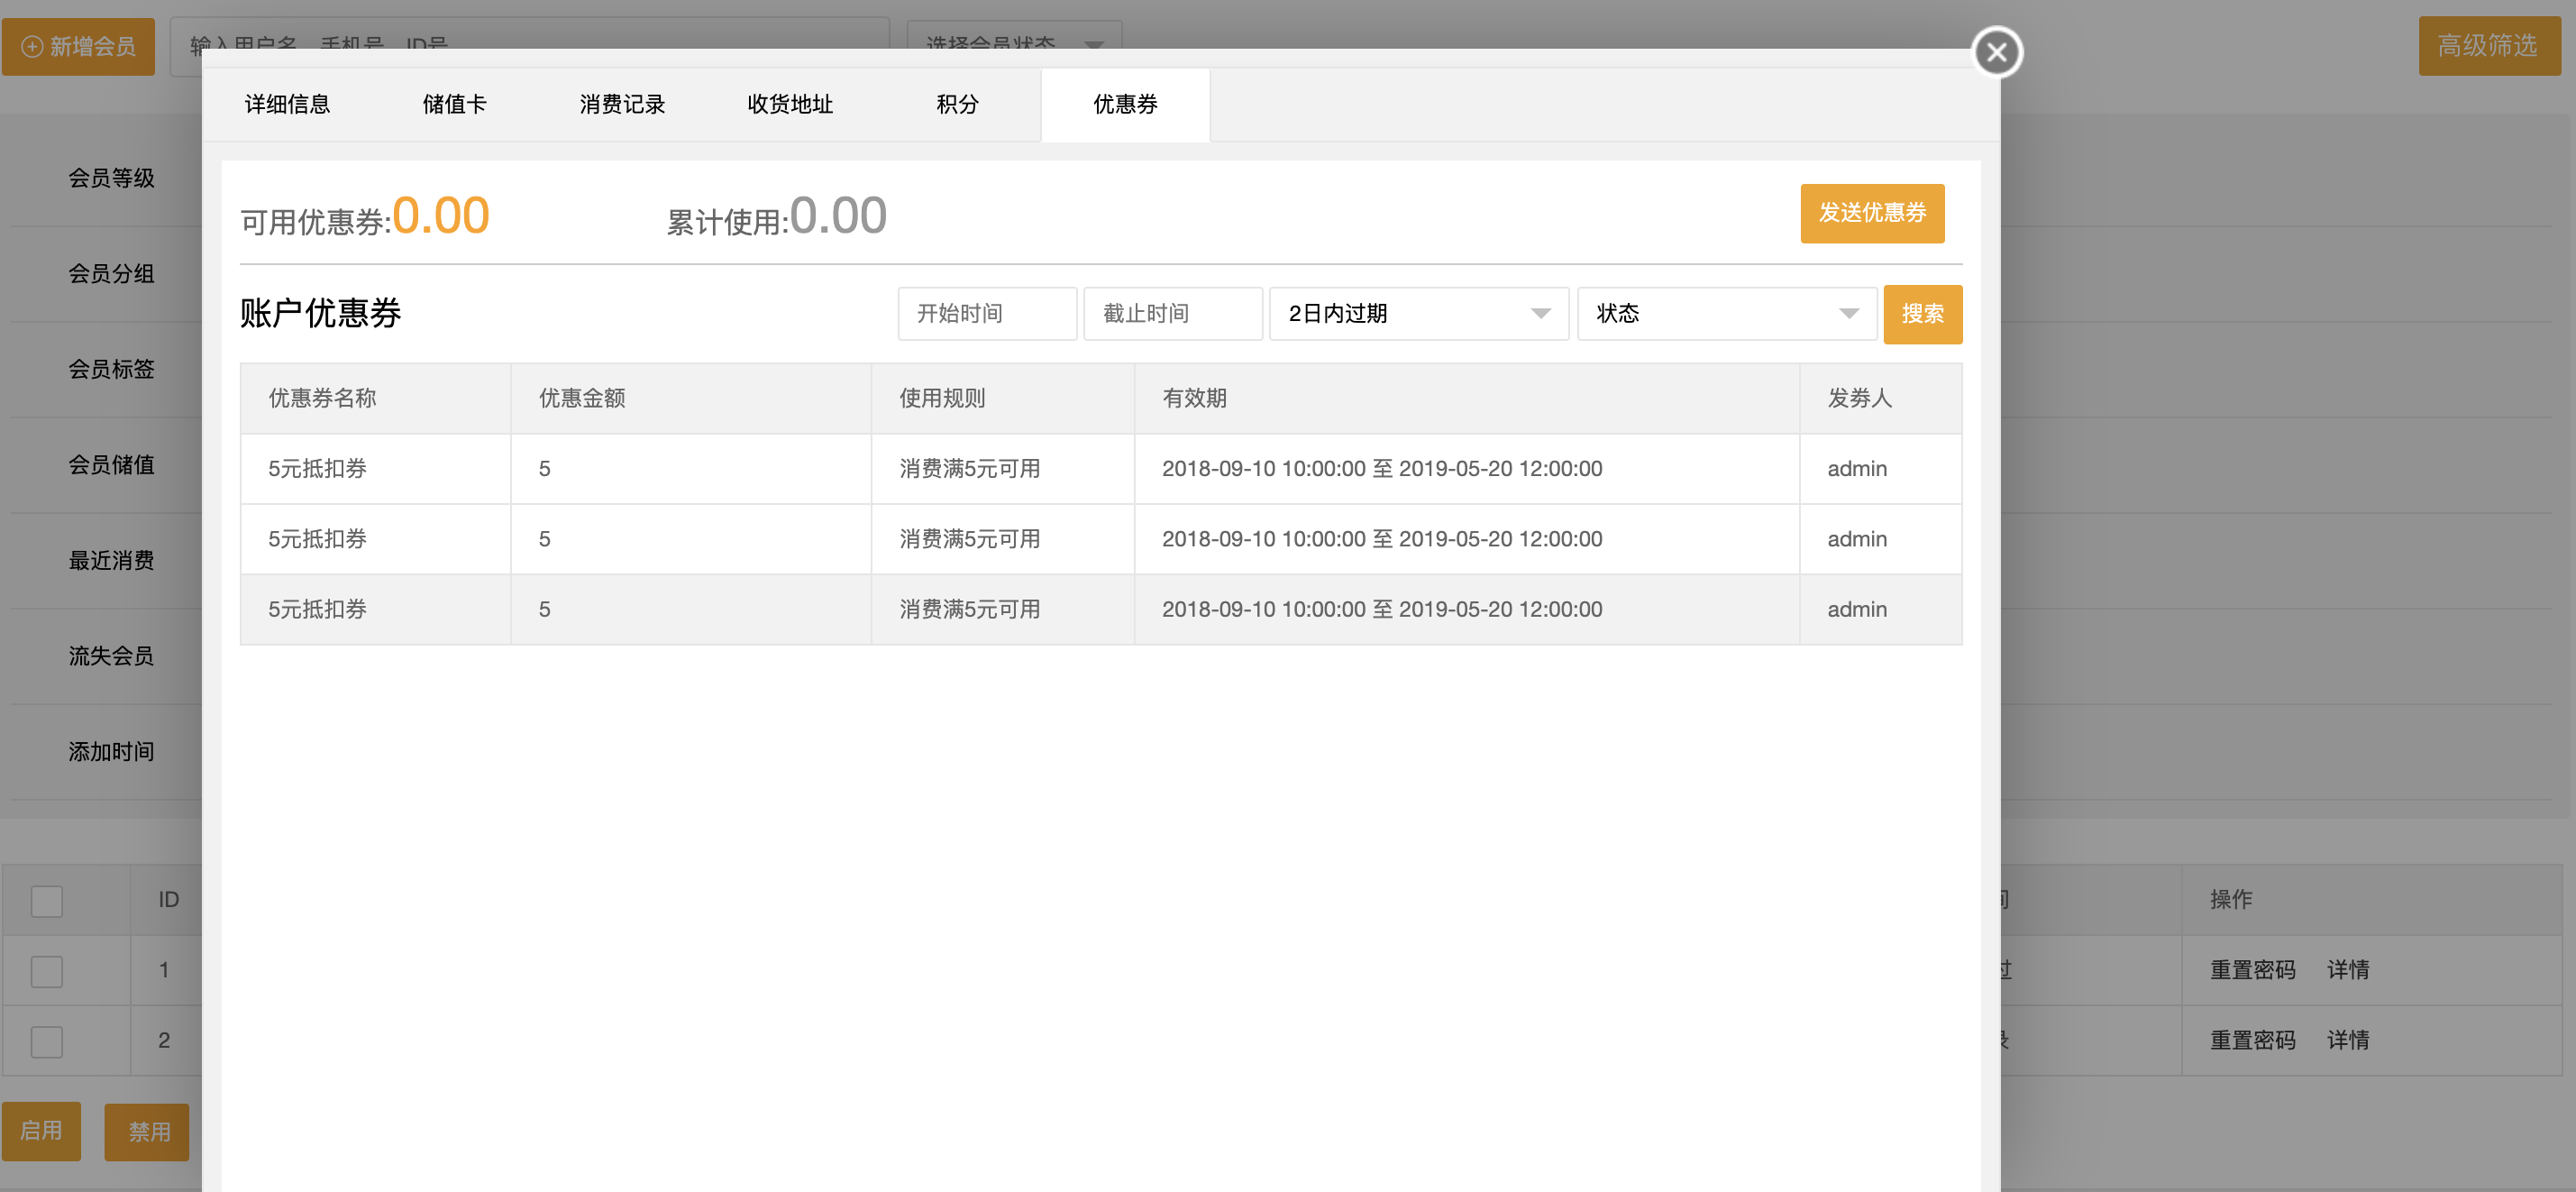Click the second row's 5元抵扣券 name
This screenshot has width=2576, height=1192.
coord(317,539)
